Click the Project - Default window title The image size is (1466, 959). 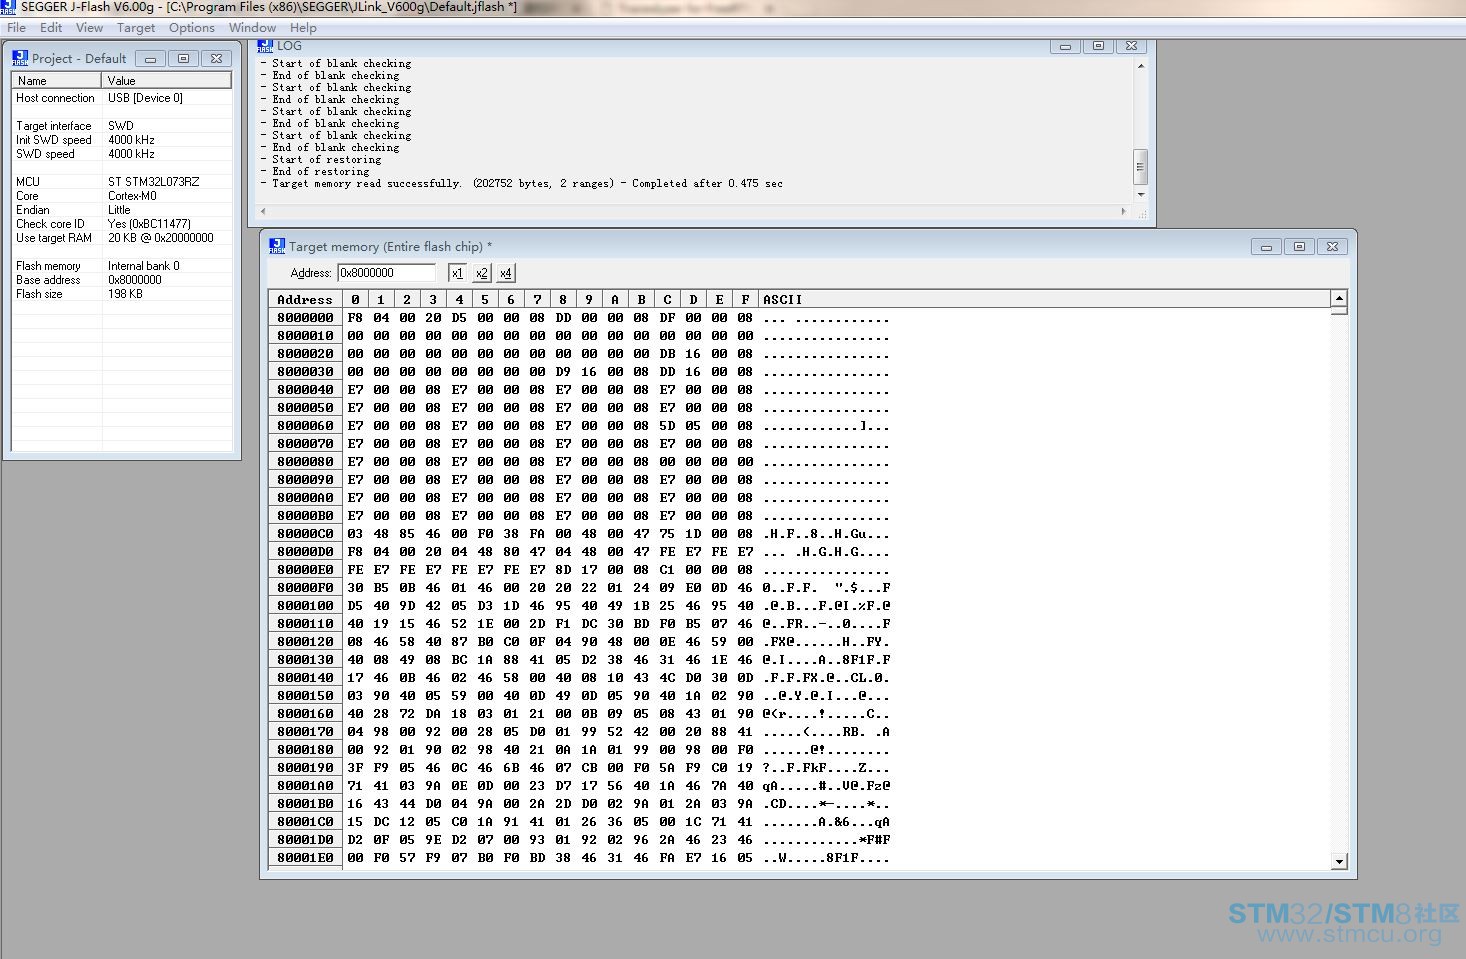(79, 59)
